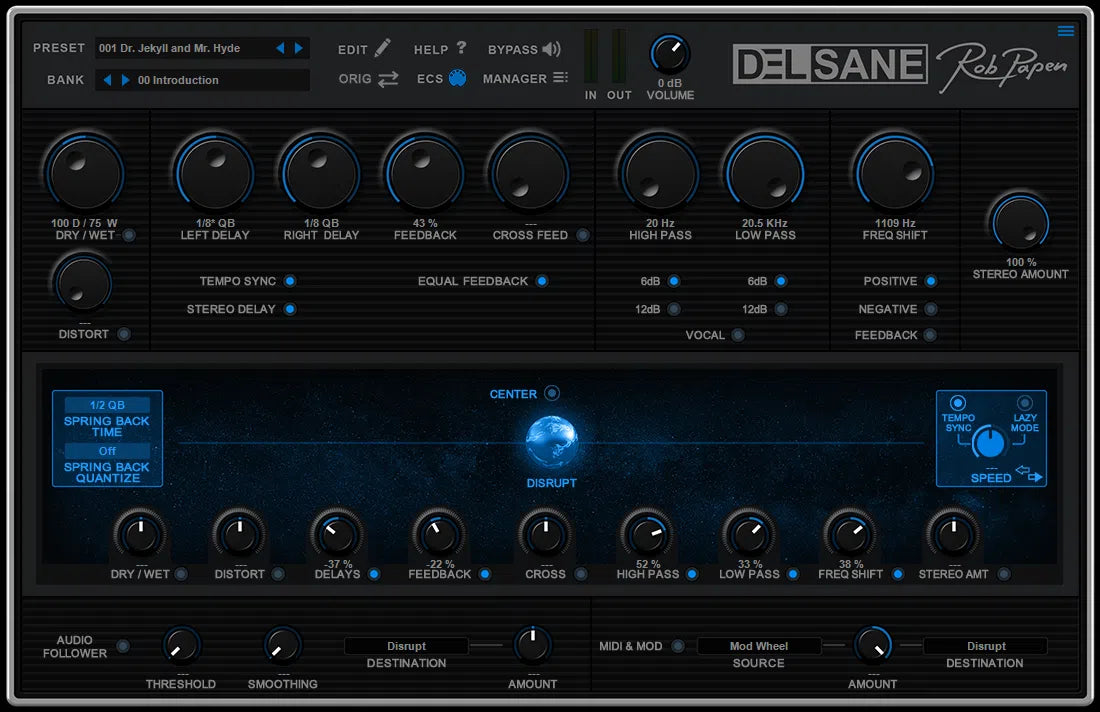Open Help via the question mark icon

tap(459, 48)
